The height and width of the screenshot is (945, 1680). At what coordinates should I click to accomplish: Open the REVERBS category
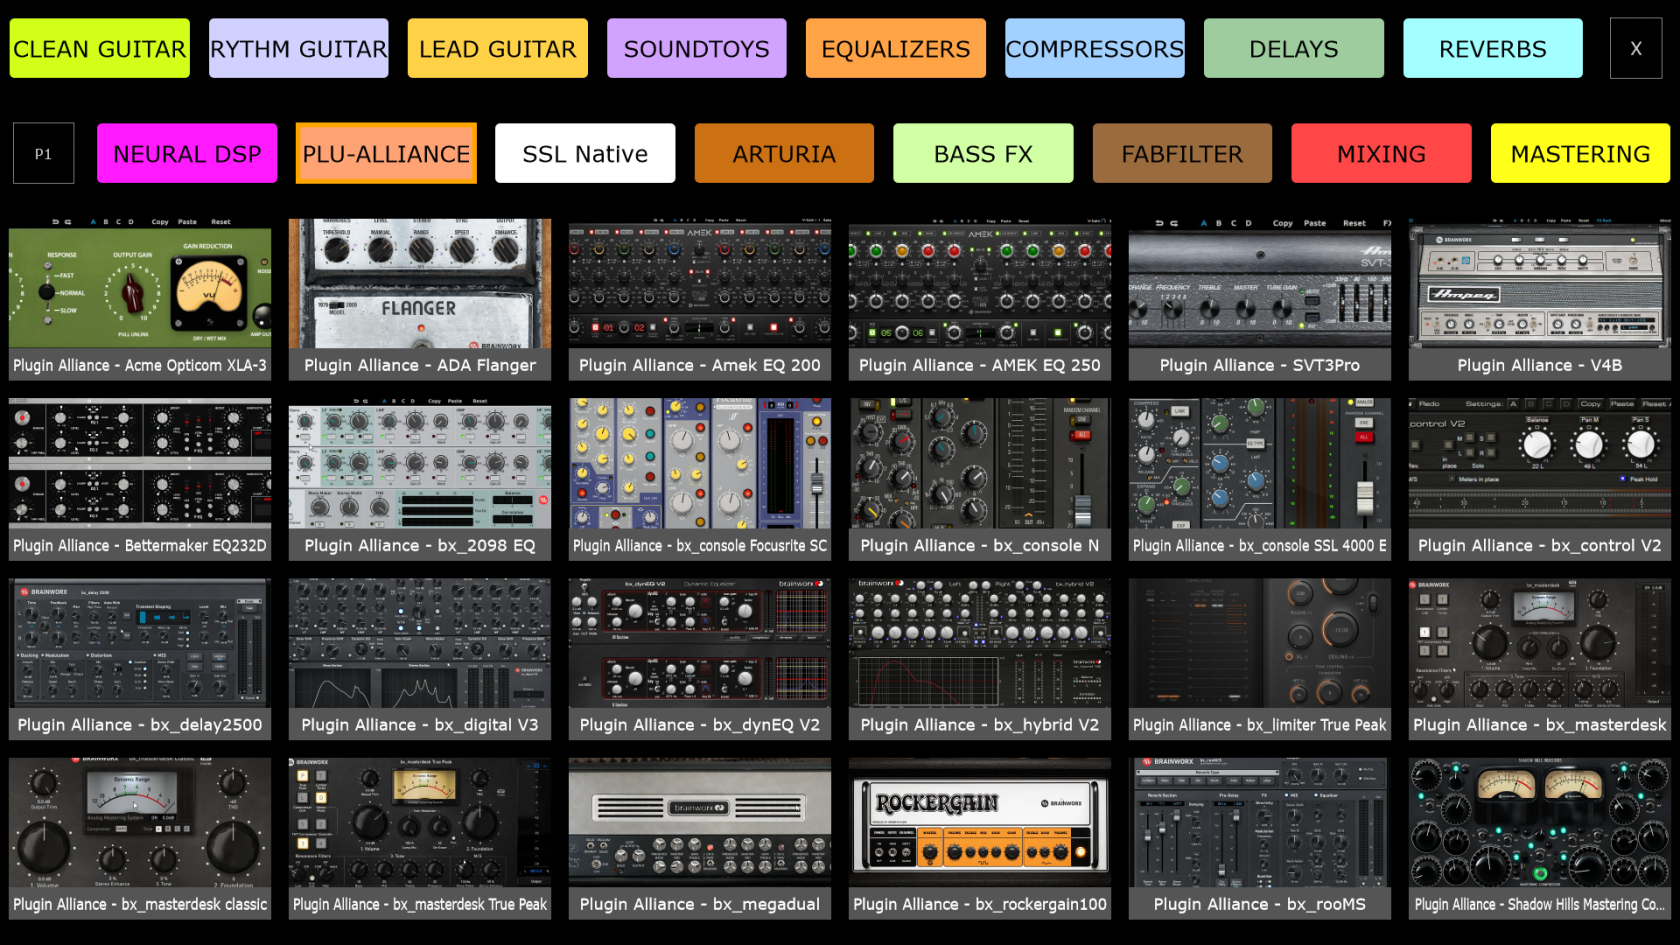tap(1493, 48)
